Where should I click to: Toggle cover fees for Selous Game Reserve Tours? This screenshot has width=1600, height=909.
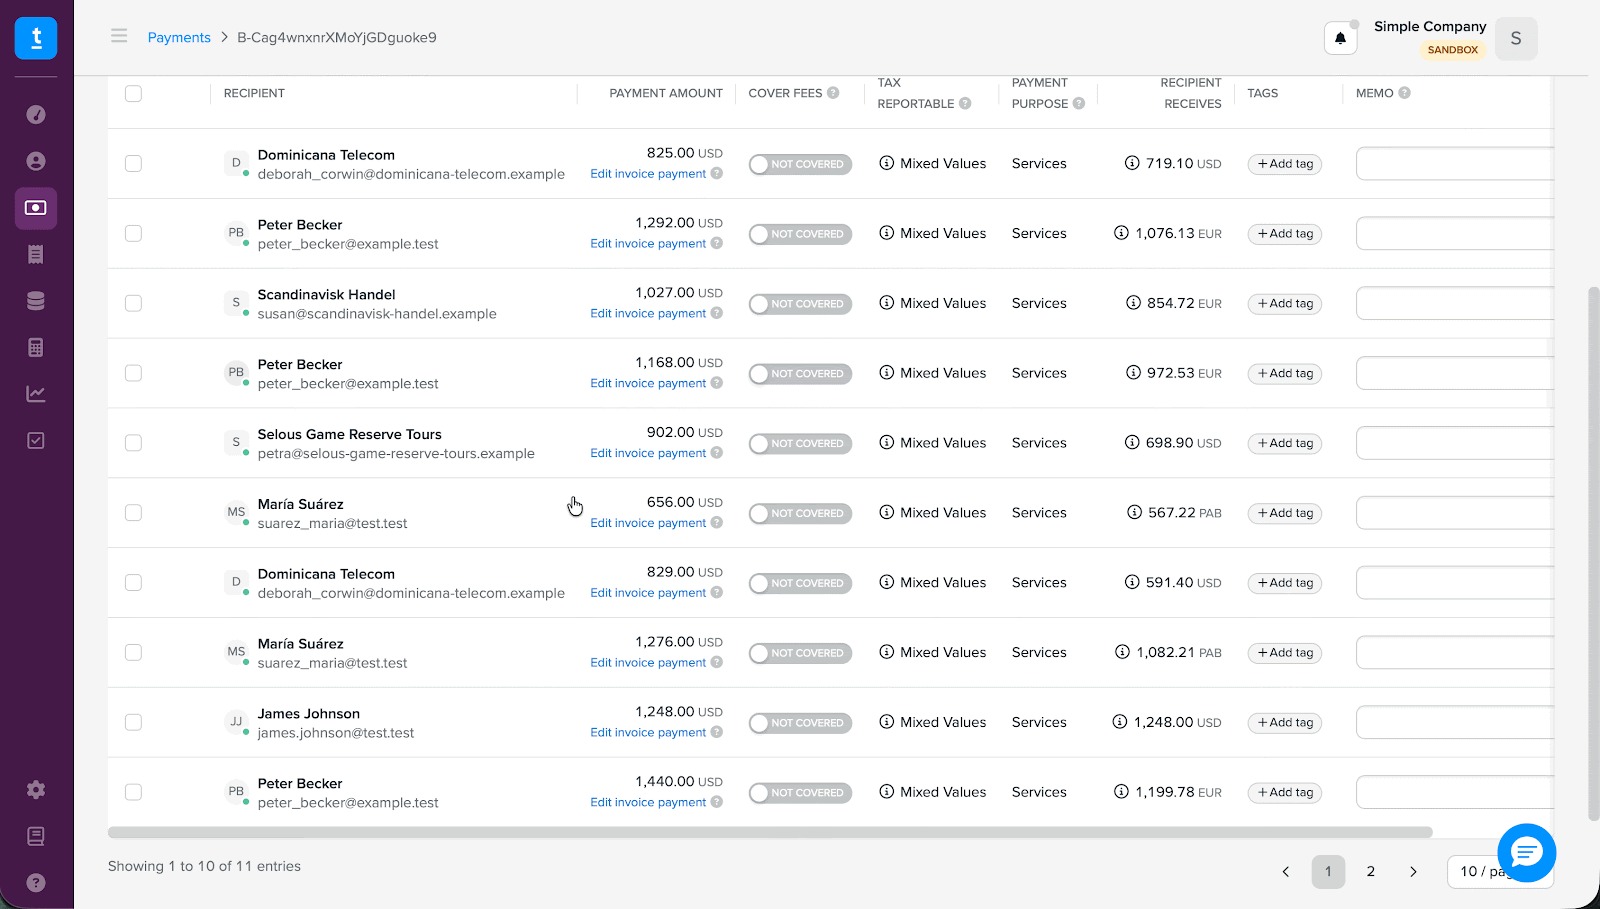[x=800, y=443]
